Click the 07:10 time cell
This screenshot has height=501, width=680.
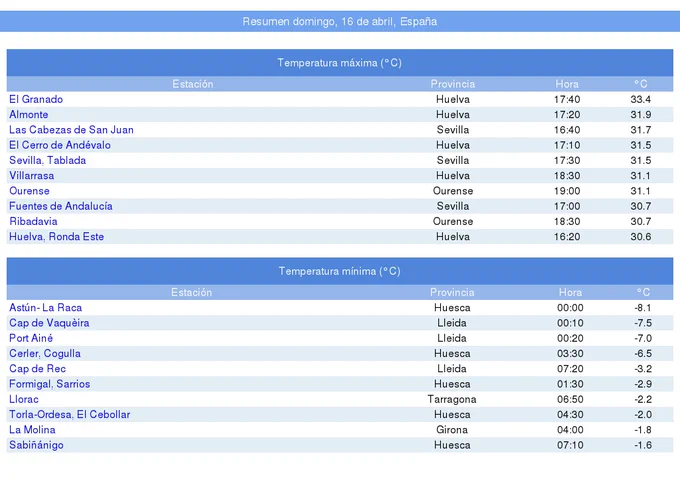click(570, 445)
